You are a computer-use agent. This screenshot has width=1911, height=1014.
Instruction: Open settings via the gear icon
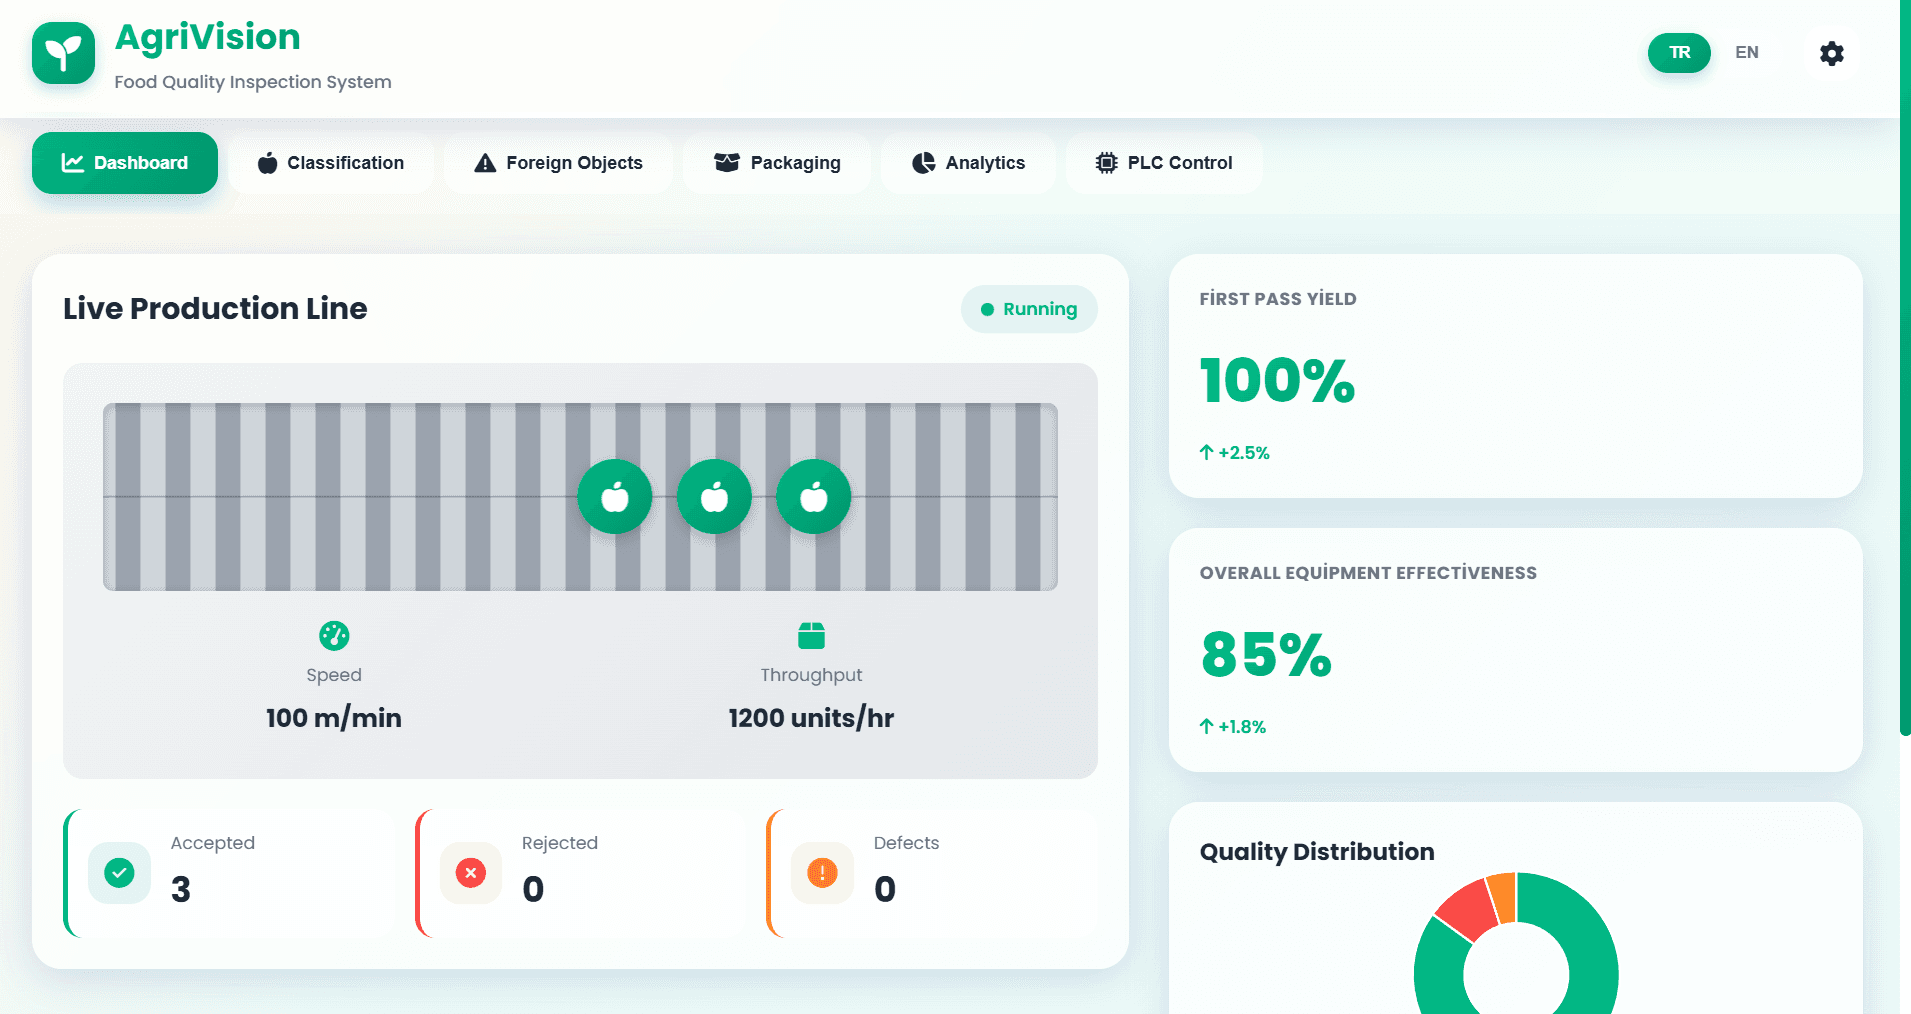[x=1831, y=53]
